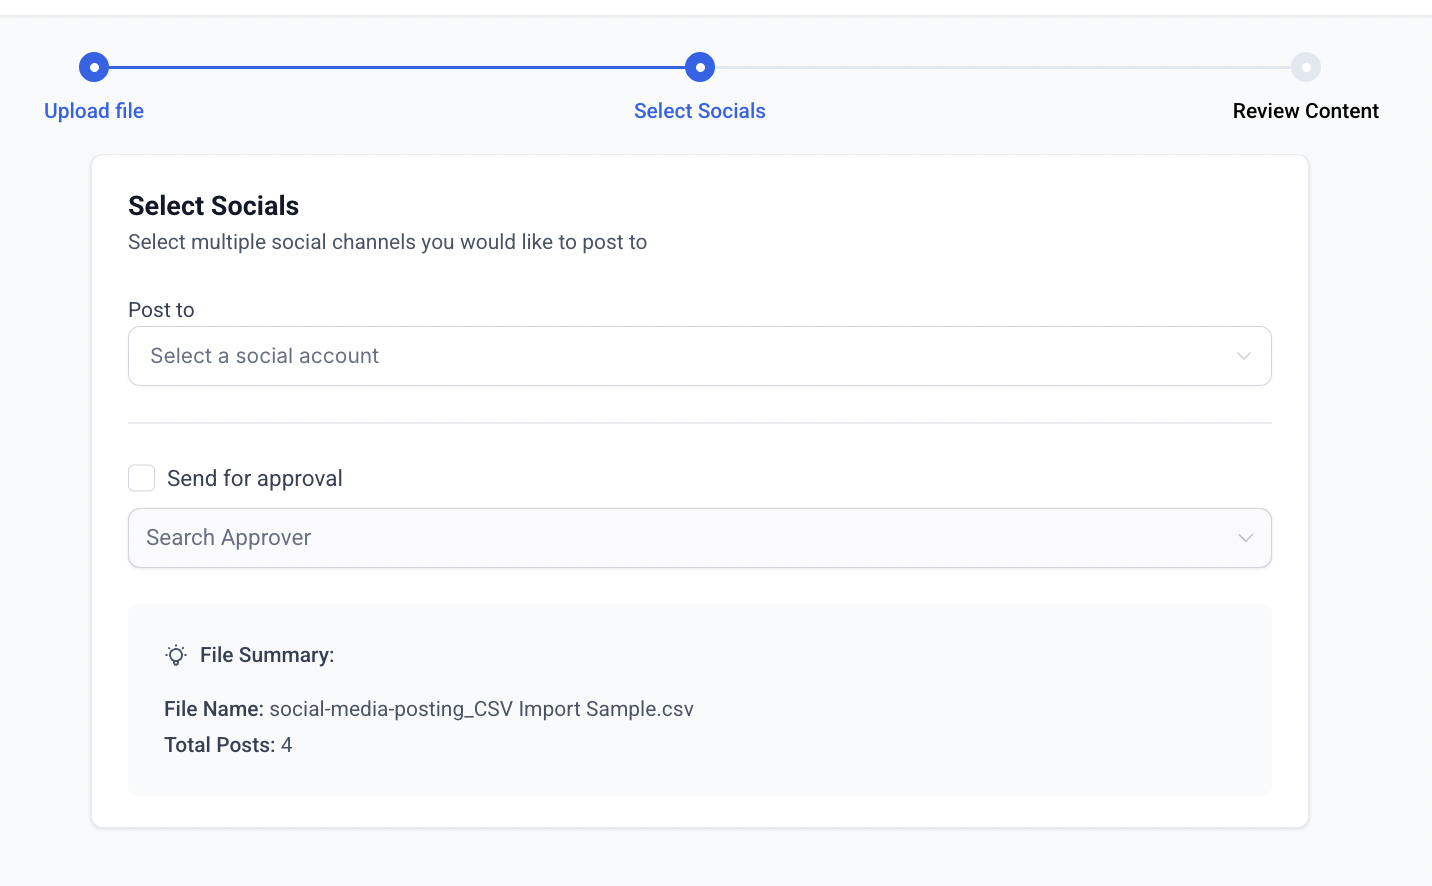1432x886 pixels.
Task: Select the Select Socials step label
Action: [x=700, y=111]
